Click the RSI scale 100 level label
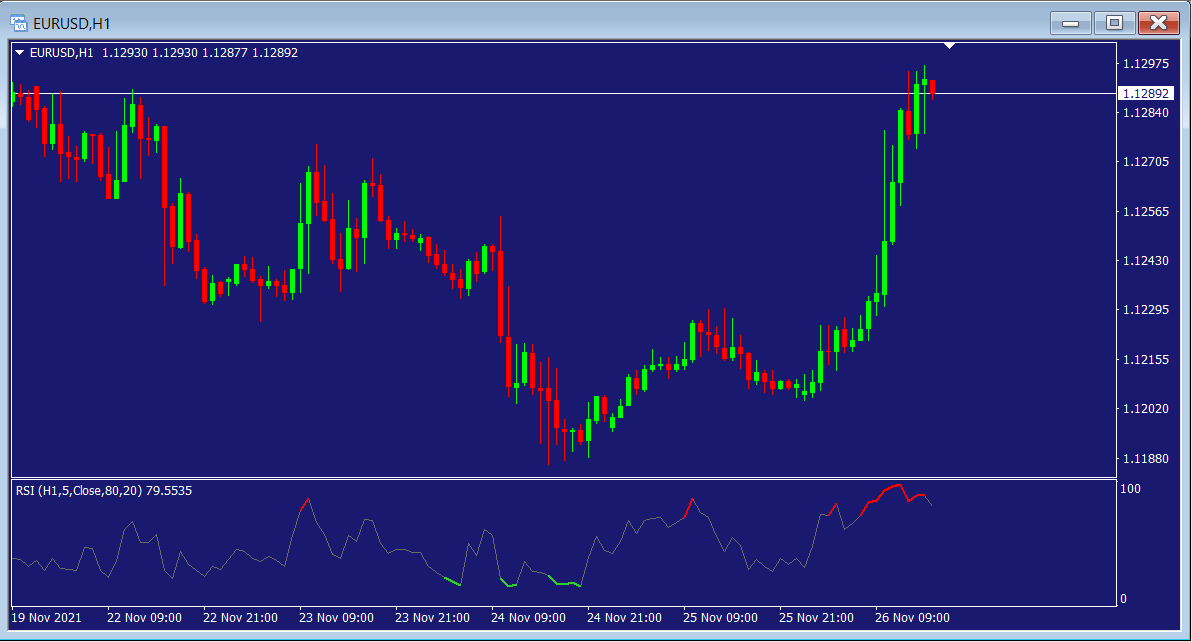Screen dimensions: 1192x642 point(1130,489)
